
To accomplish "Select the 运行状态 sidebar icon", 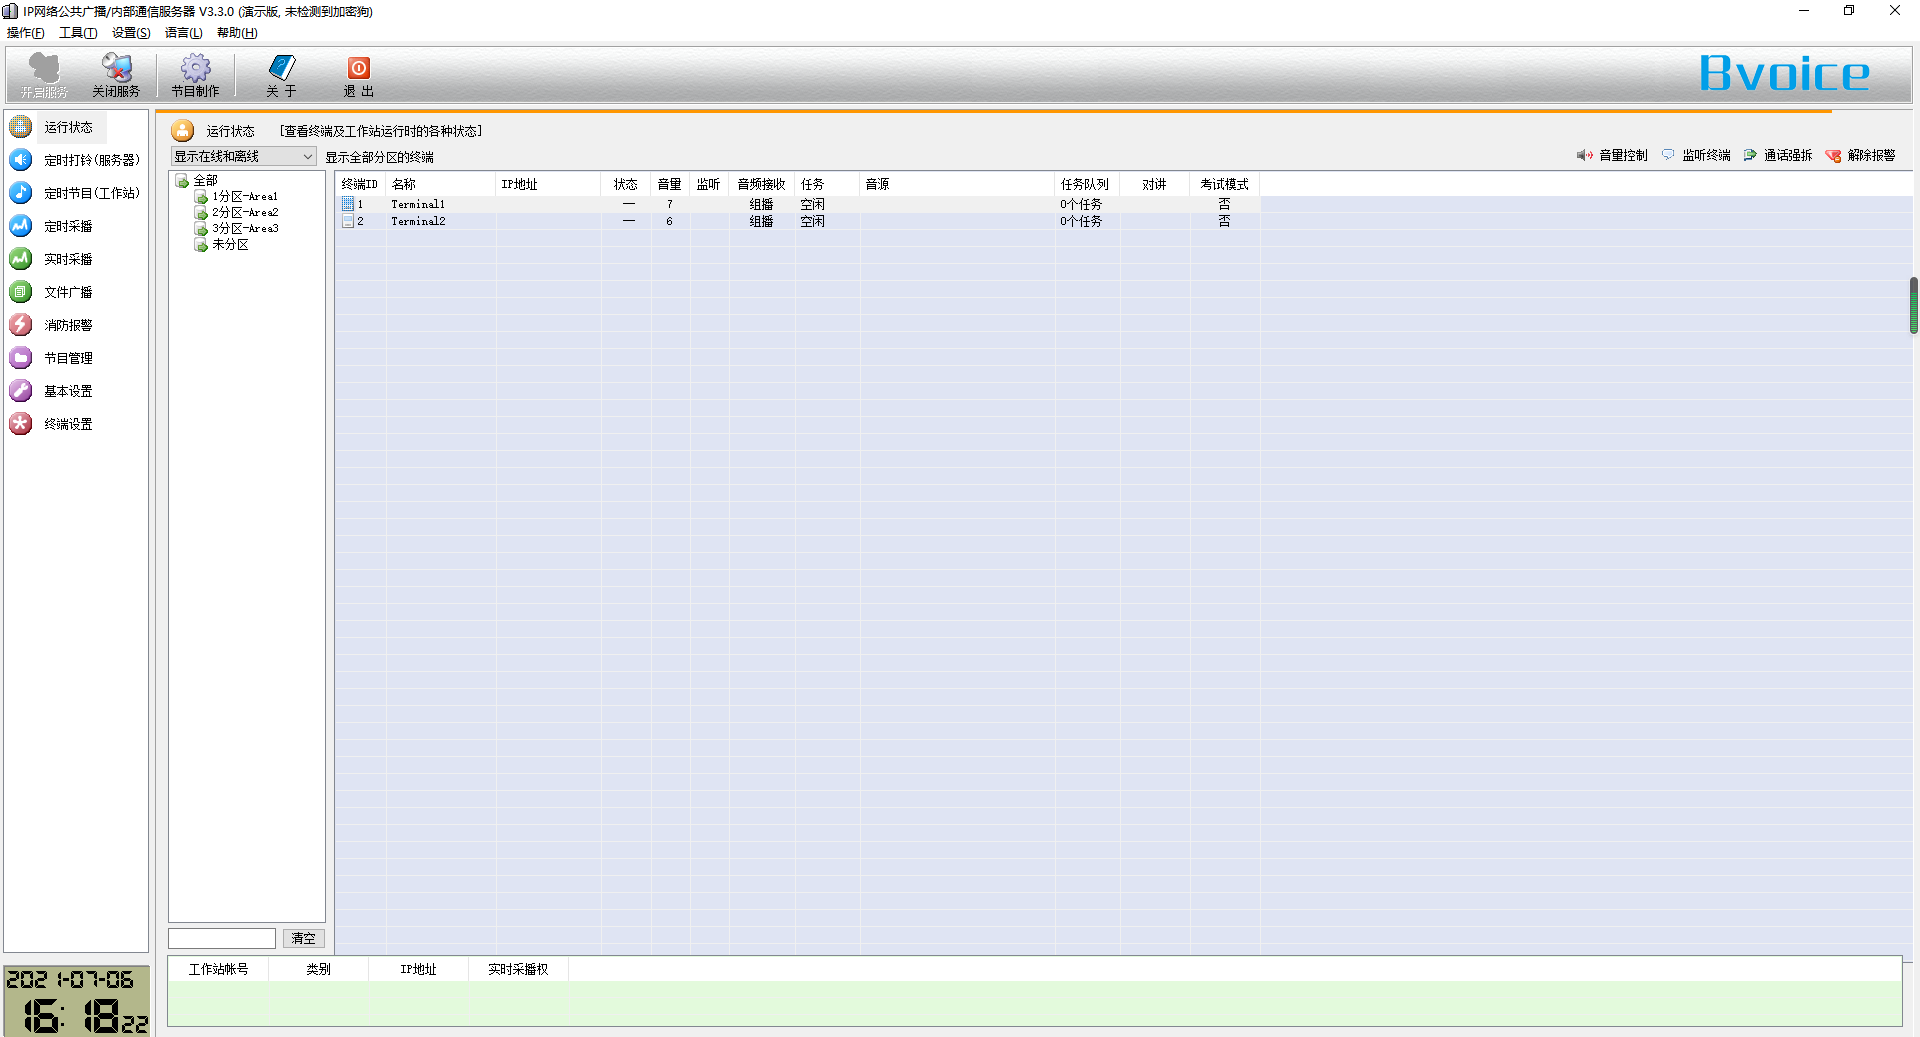I will click(x=21, y=127).
